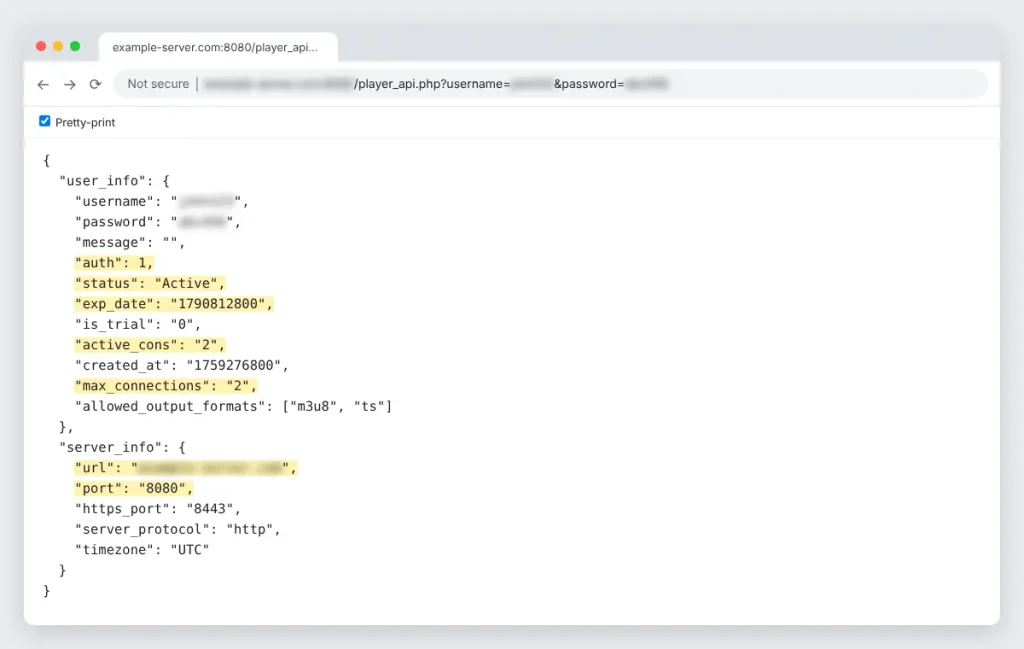Reload the page with the refresh icon
The image size is (1024, 649).
[95, 84]
